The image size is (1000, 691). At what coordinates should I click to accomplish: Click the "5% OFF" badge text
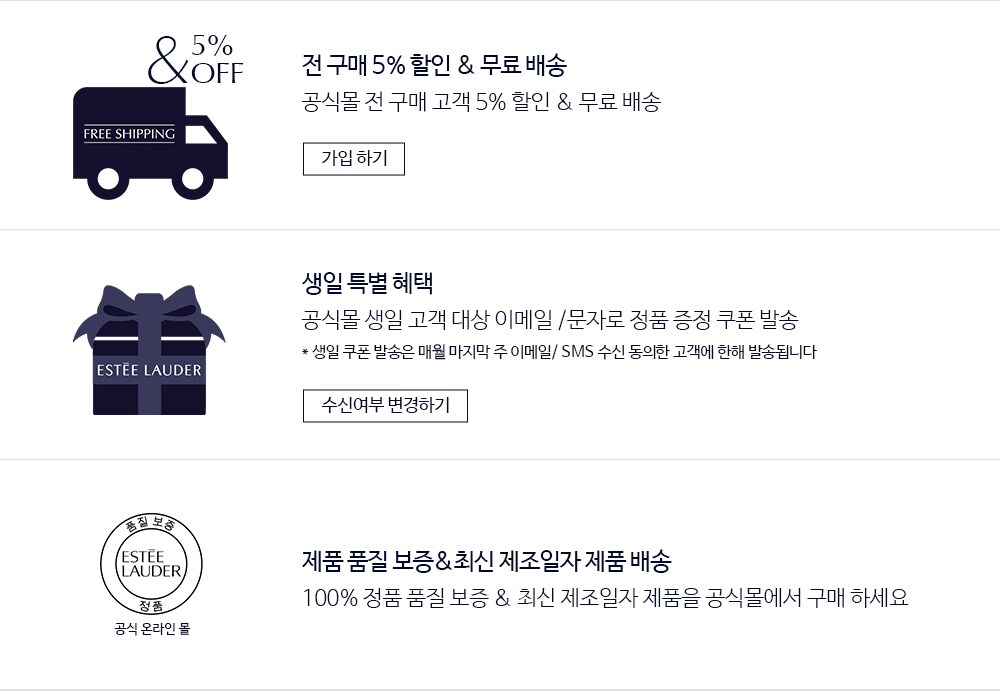[x=216, y=60]
